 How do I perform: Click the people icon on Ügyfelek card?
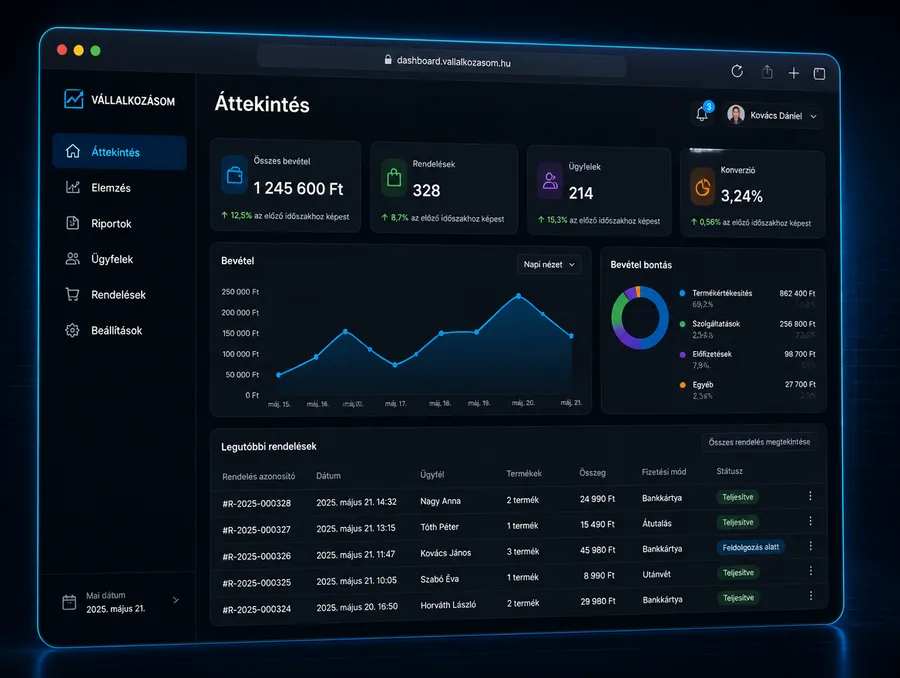click(x=550, y=181)
